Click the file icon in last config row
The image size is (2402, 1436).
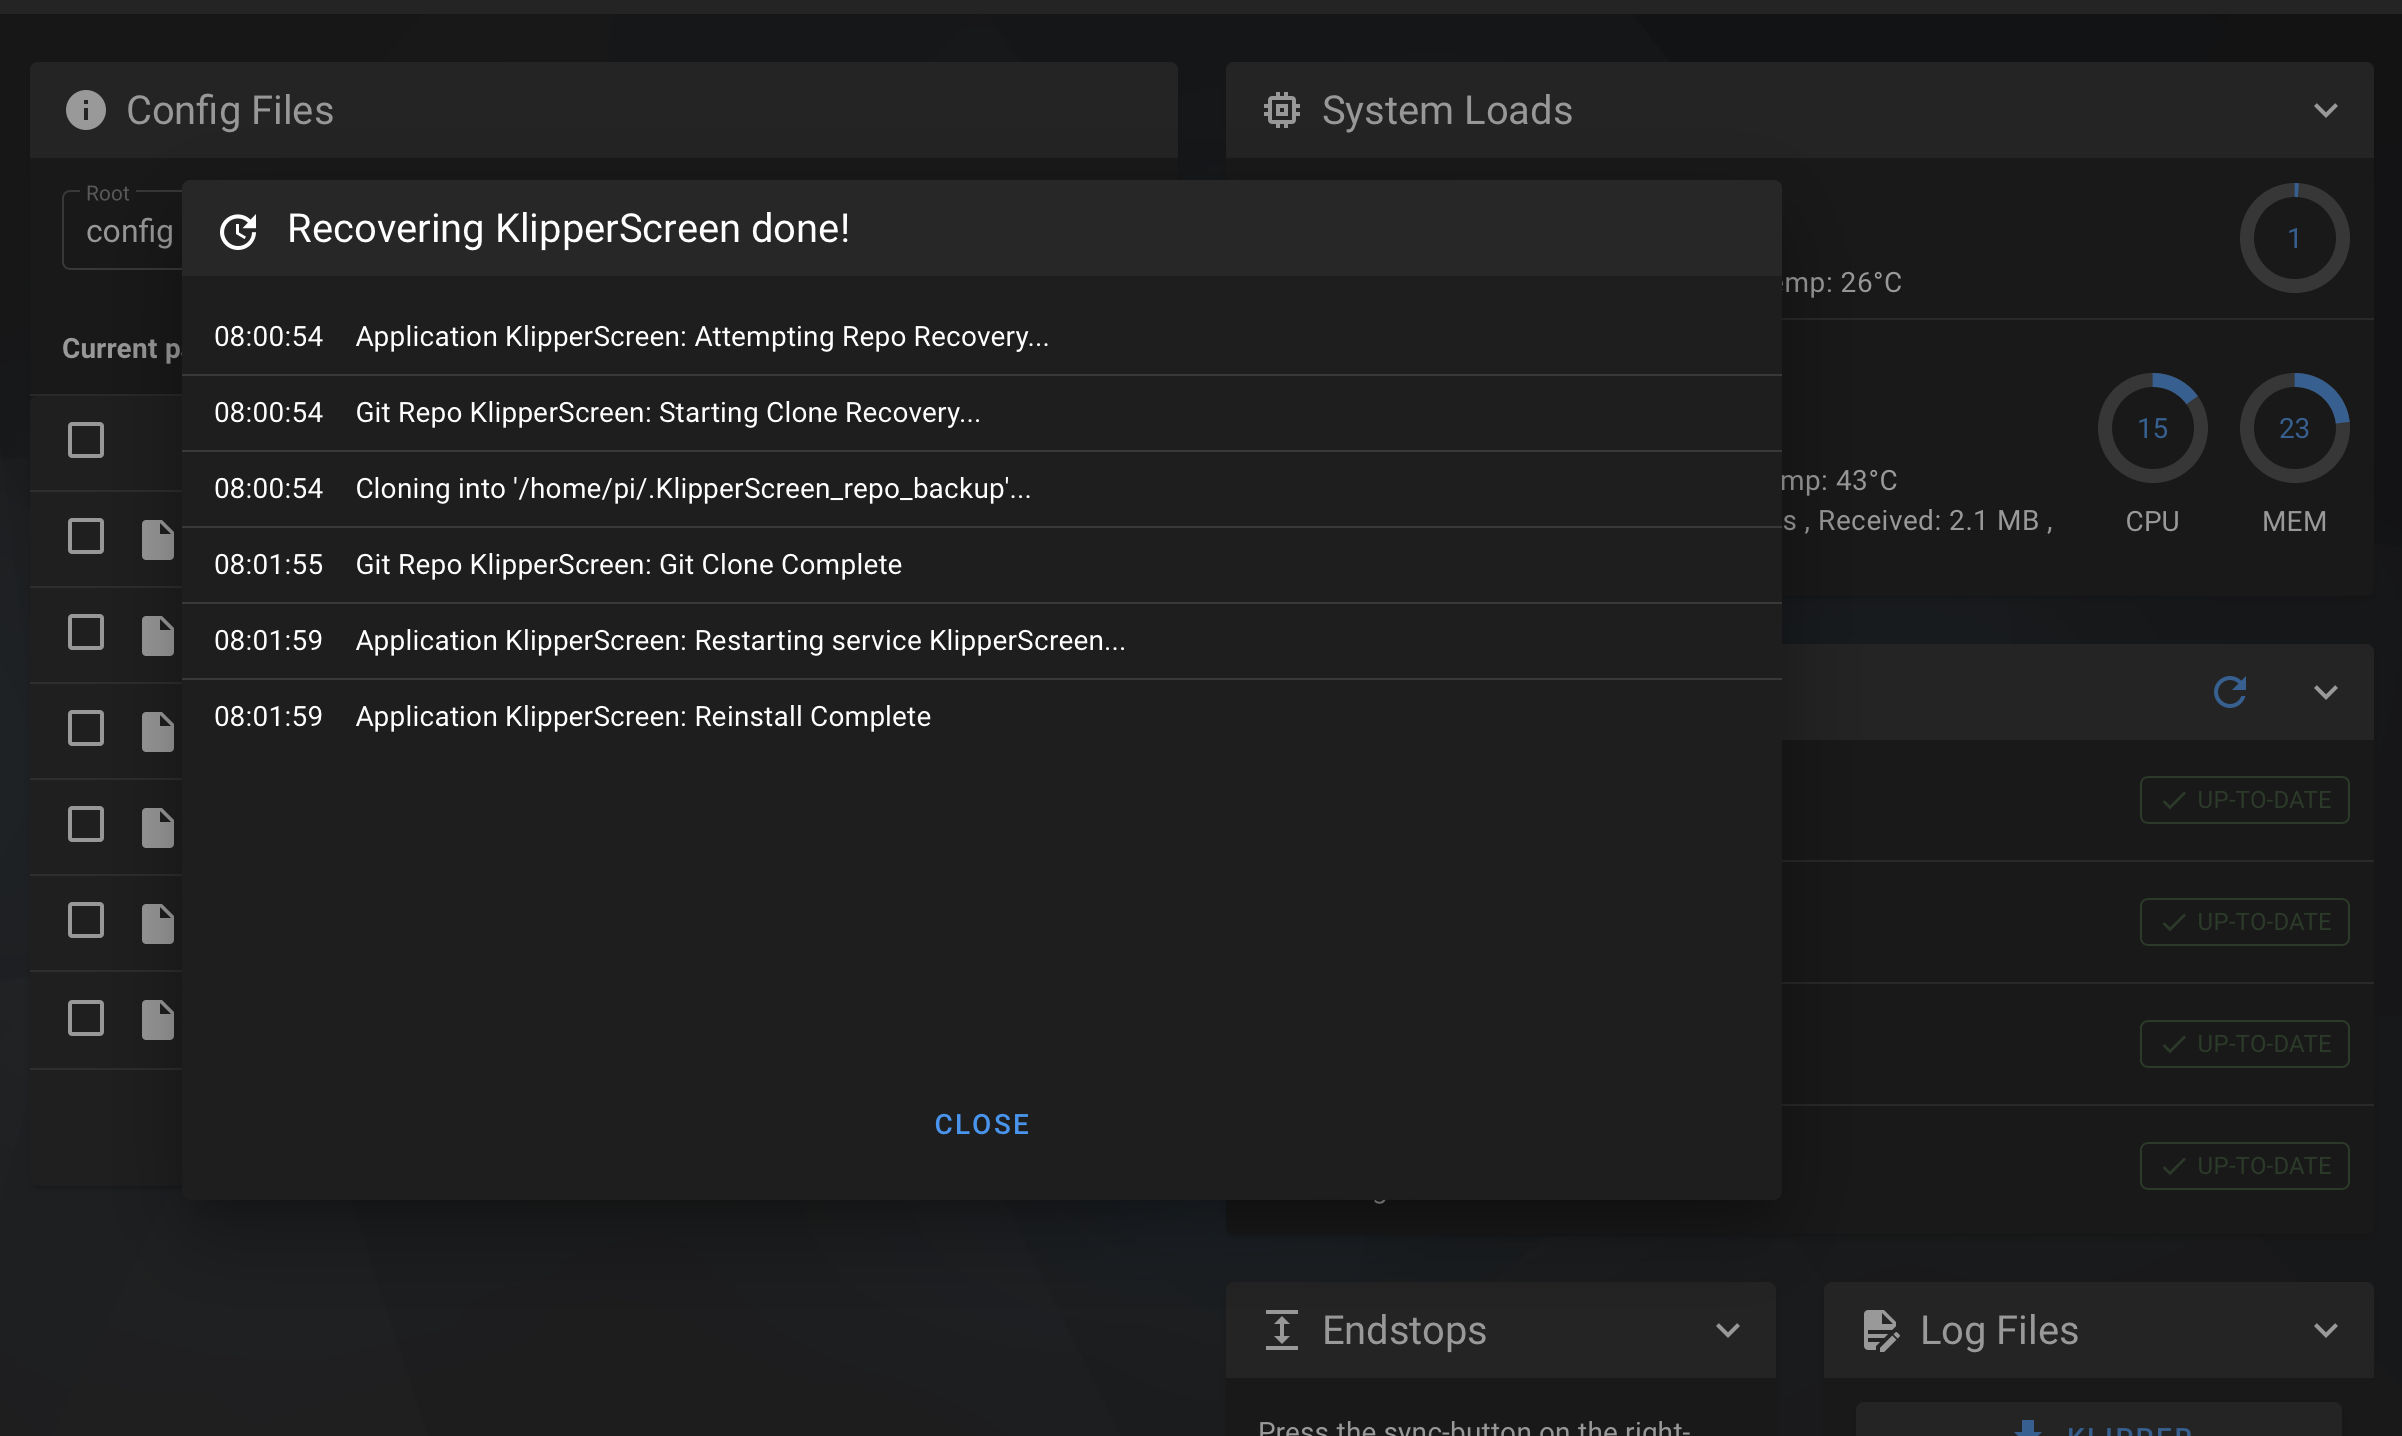(x=158, y=1019)
